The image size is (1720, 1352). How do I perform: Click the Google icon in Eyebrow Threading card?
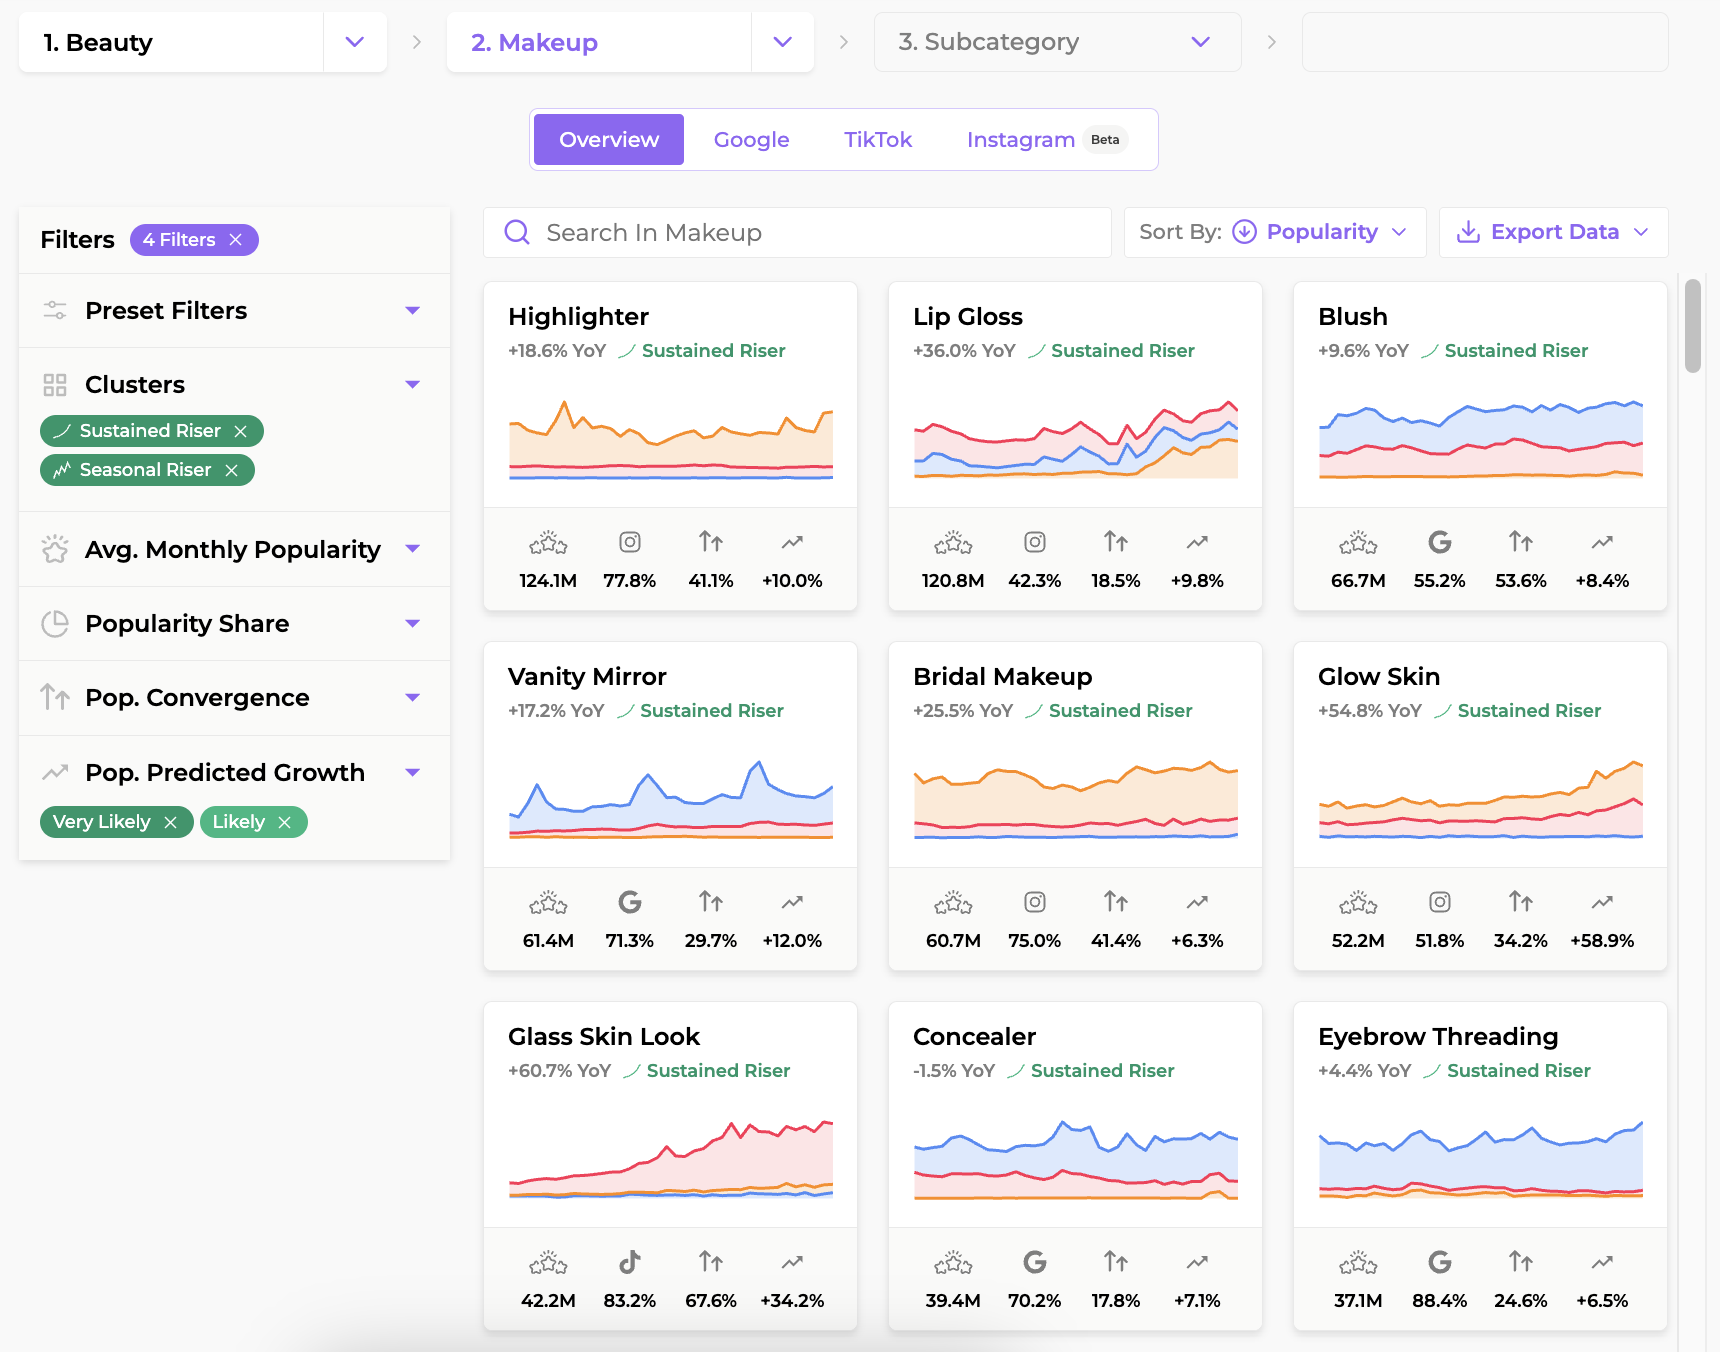coord(1440,1262)
